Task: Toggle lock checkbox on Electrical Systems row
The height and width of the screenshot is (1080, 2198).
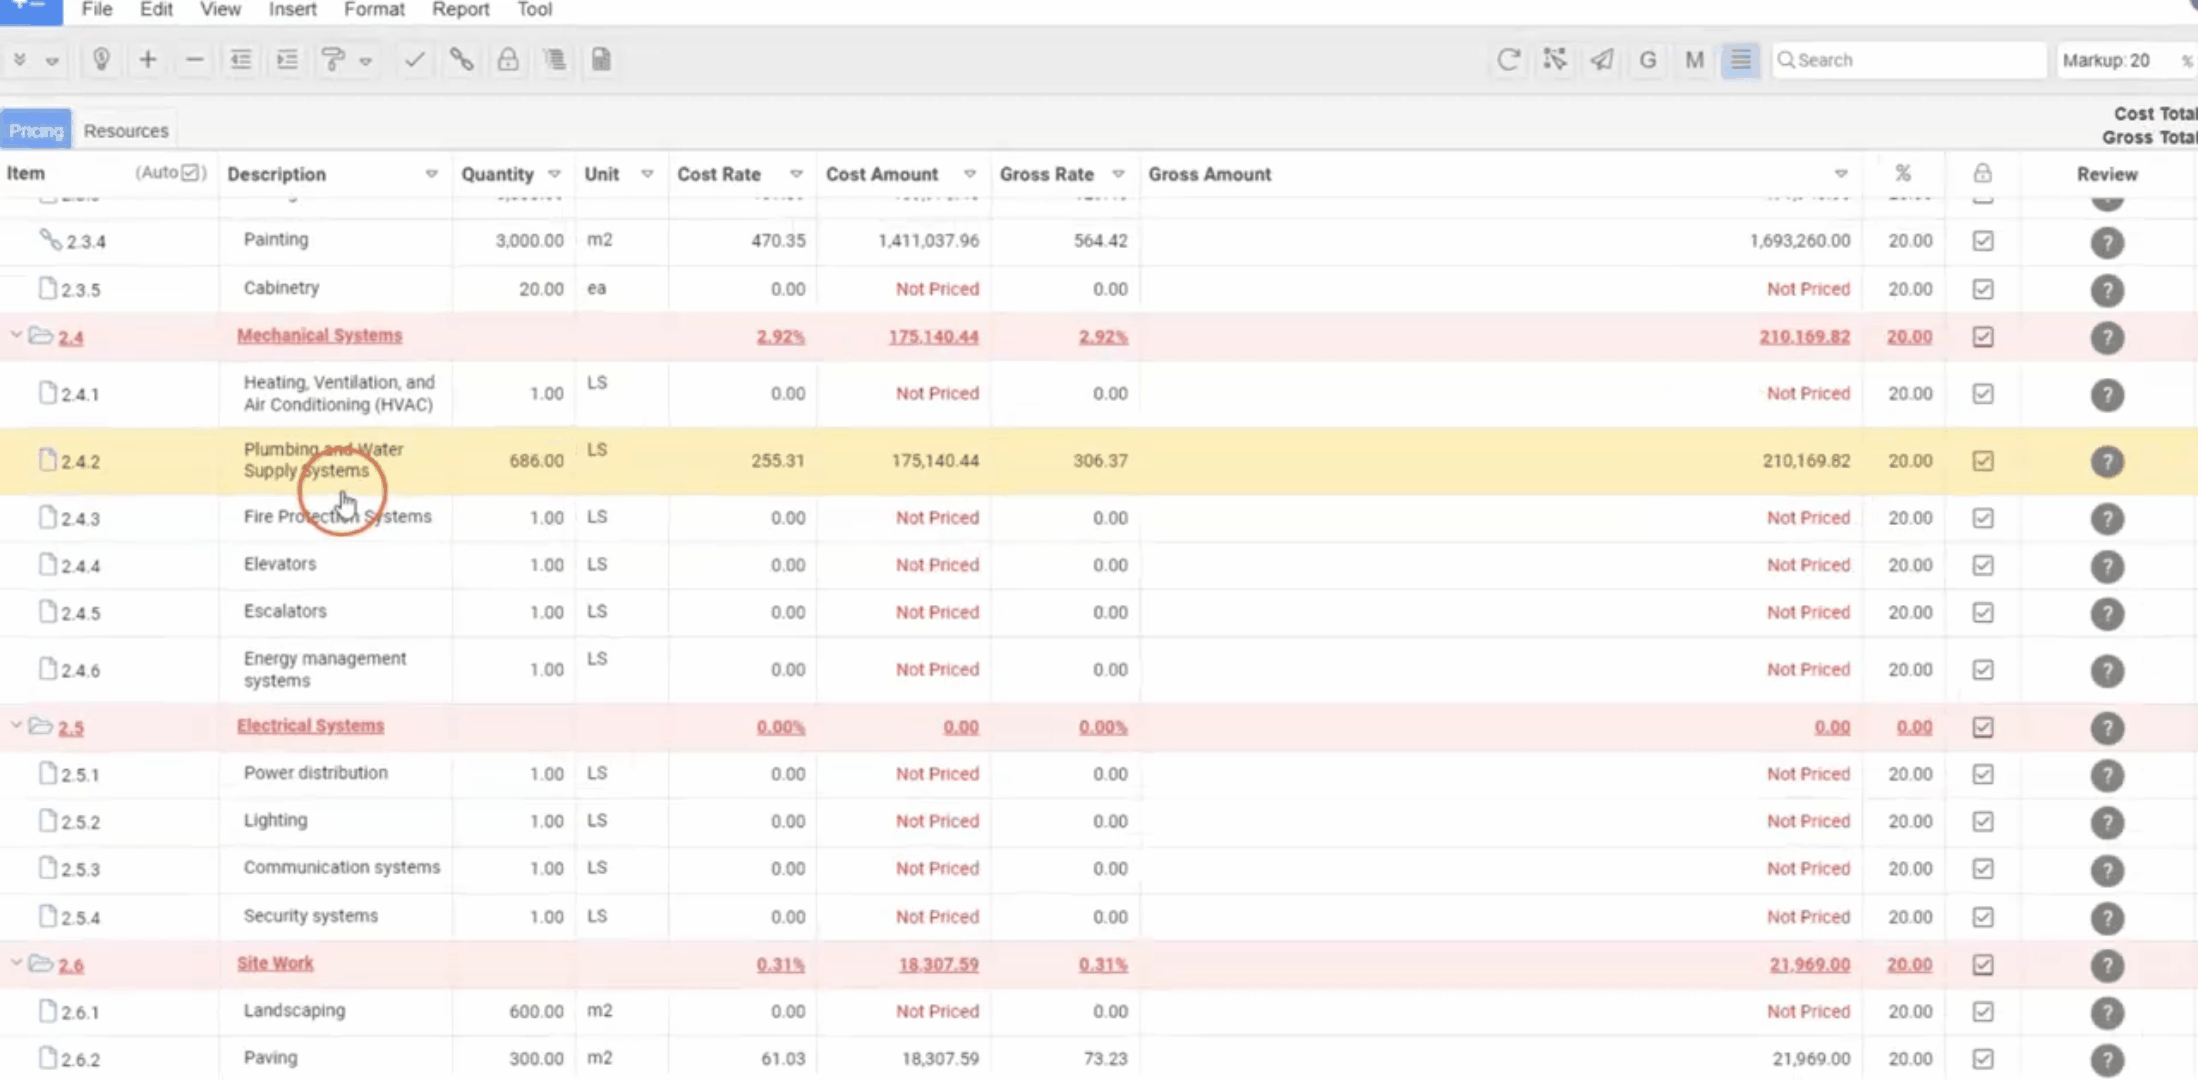Action: coord(1983,727)
